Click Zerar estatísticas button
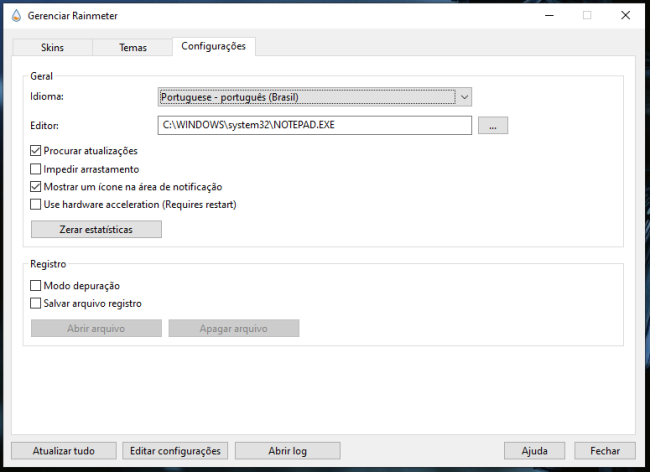The height and width of the screenshot is (472, 650). [x=96, y=229]
